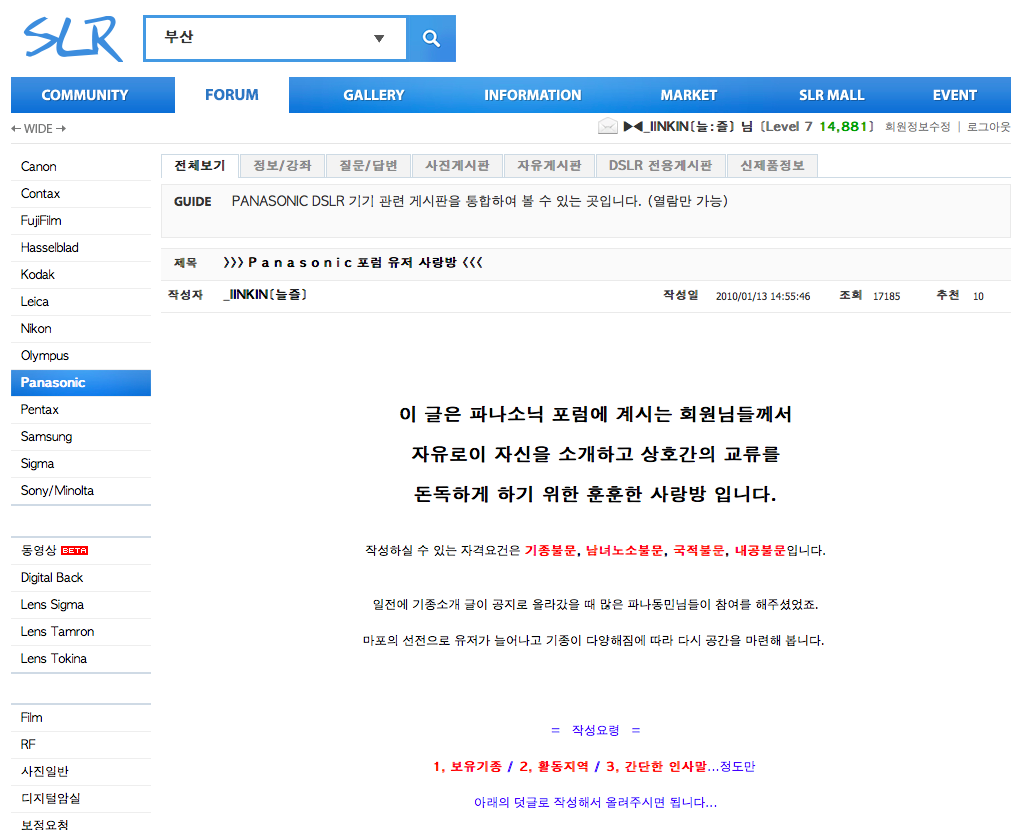
Task: Go to Lens Tamron forum
Action: (57, 632)
